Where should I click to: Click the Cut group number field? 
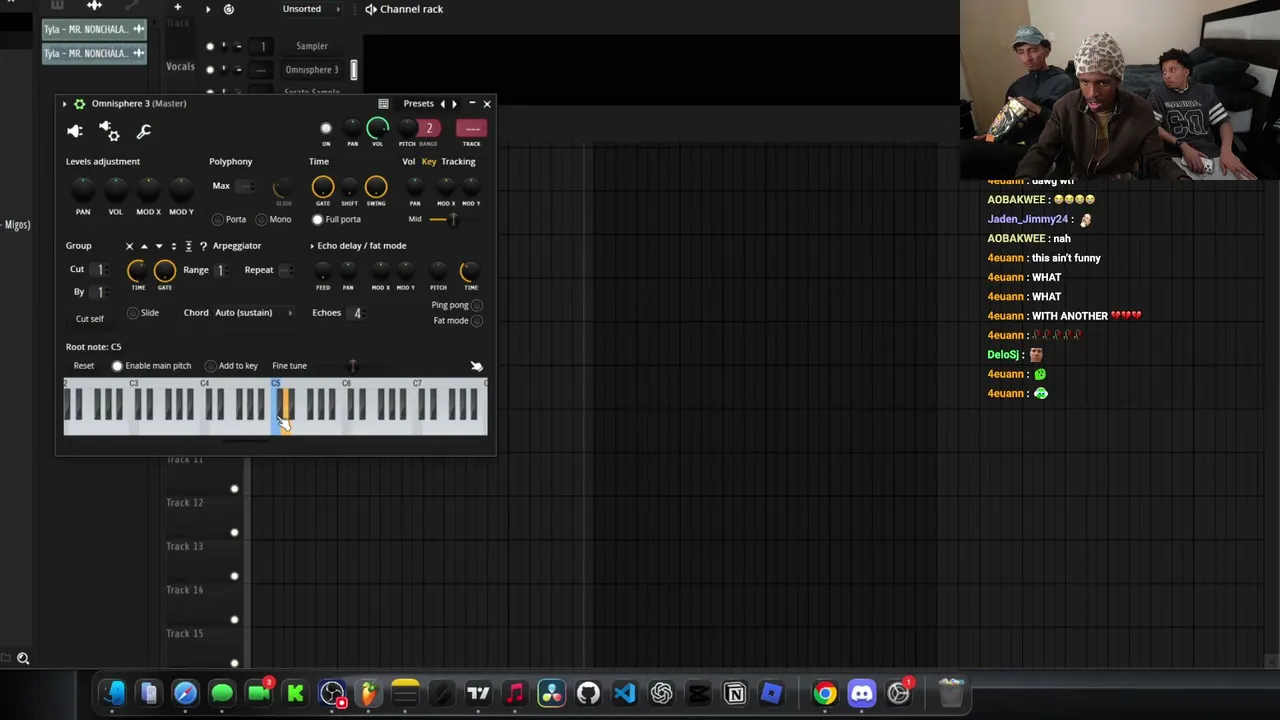coord(100,270)
